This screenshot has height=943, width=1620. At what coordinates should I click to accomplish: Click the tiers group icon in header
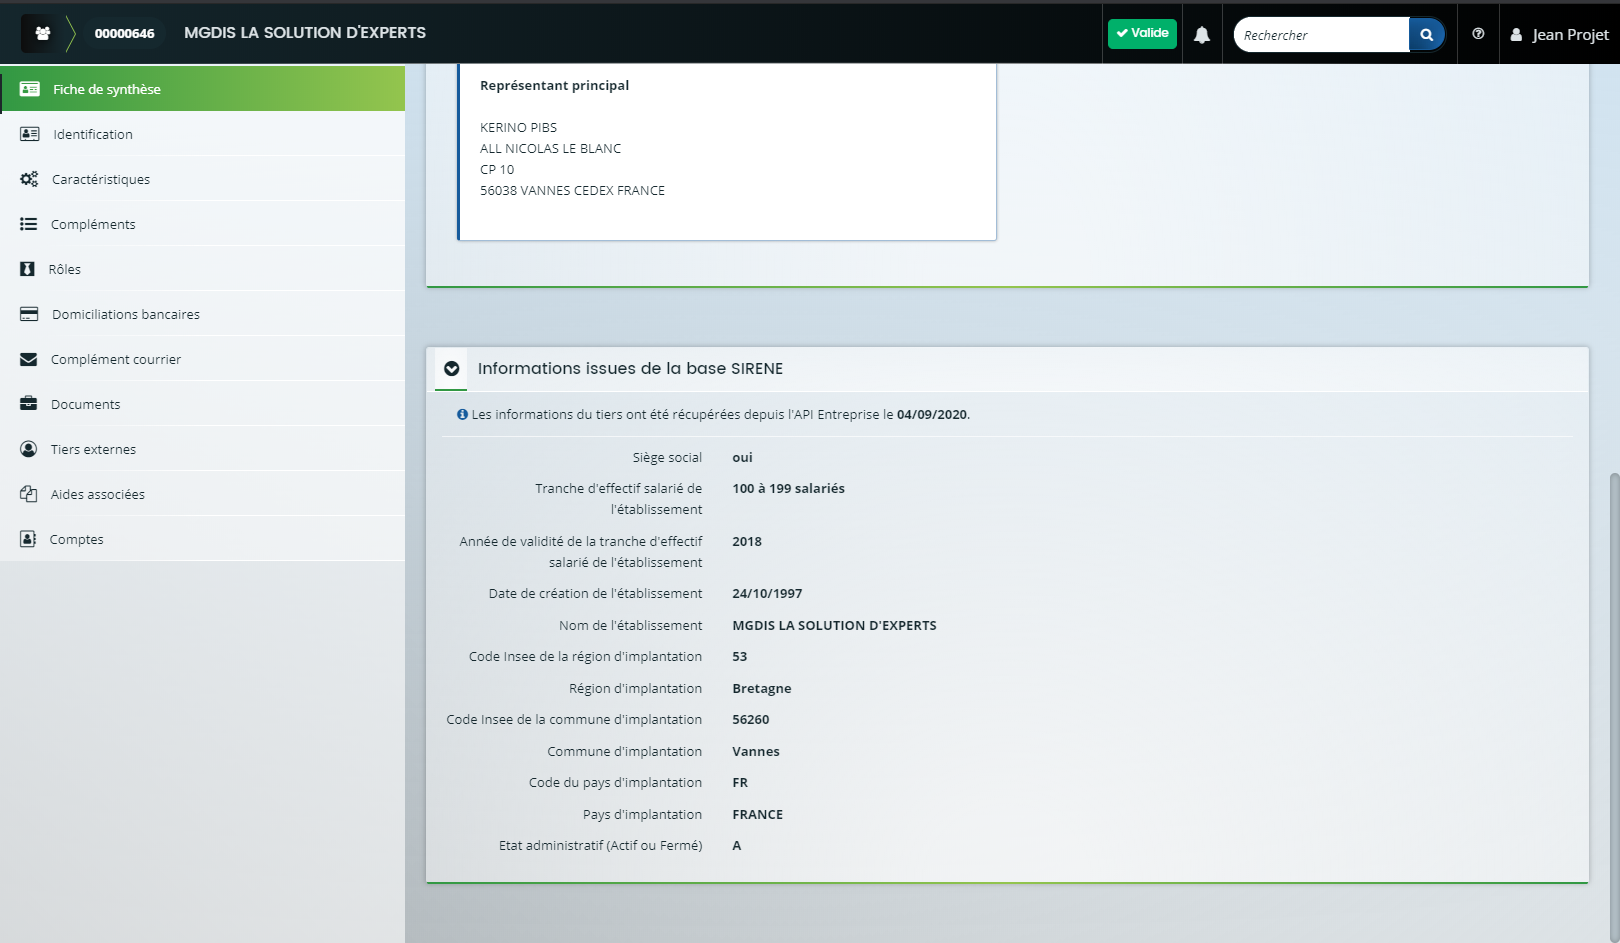[43, 33]
